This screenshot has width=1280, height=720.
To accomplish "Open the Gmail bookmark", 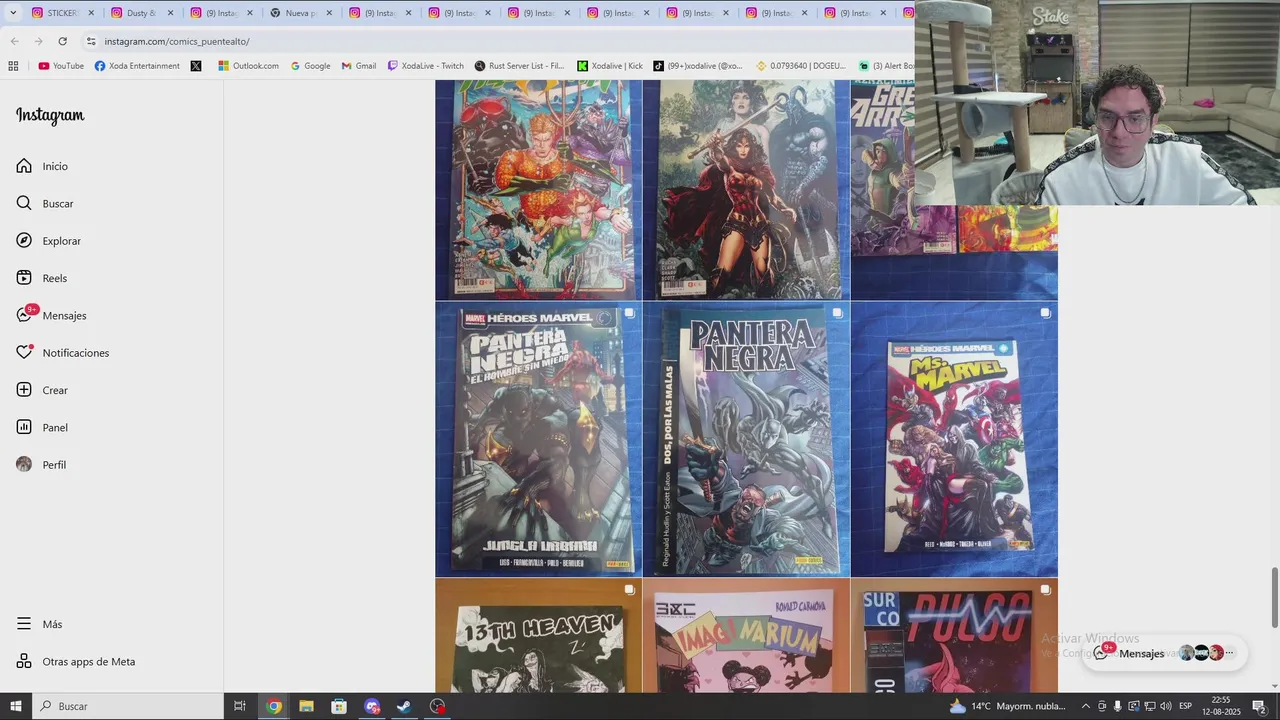I will point(359,66).
